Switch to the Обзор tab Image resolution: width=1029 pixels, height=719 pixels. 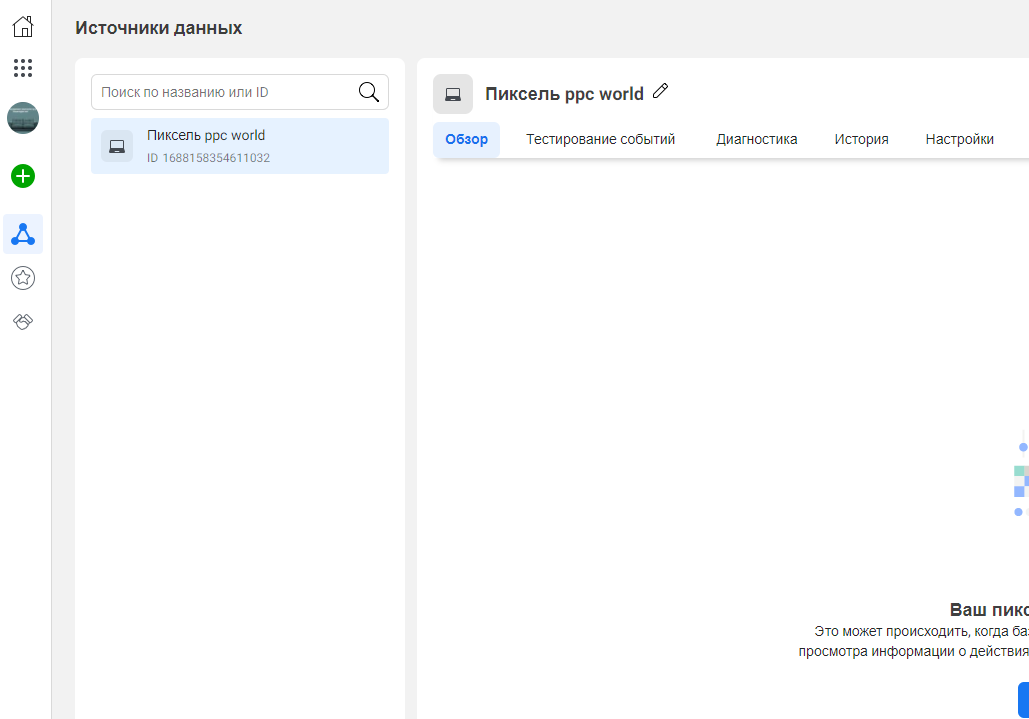[466, 139]
